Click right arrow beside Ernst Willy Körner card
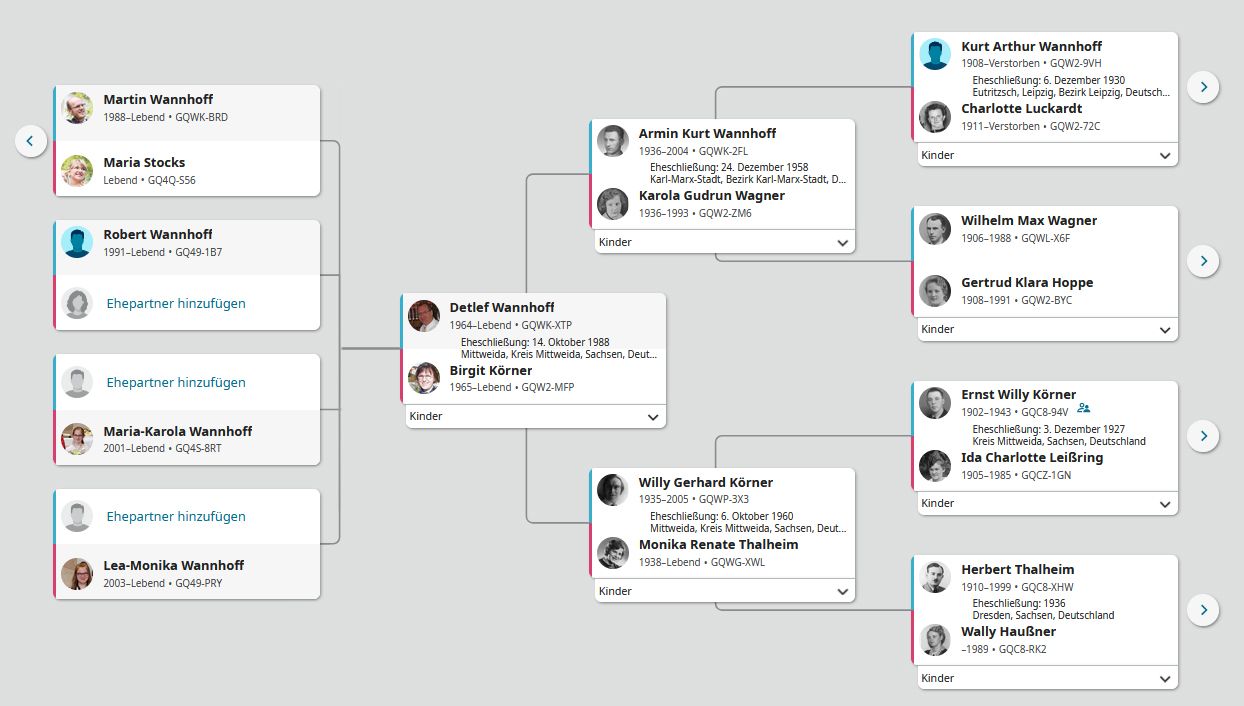This screenshot has width=1244, height=706. (x=1203, y=435)
